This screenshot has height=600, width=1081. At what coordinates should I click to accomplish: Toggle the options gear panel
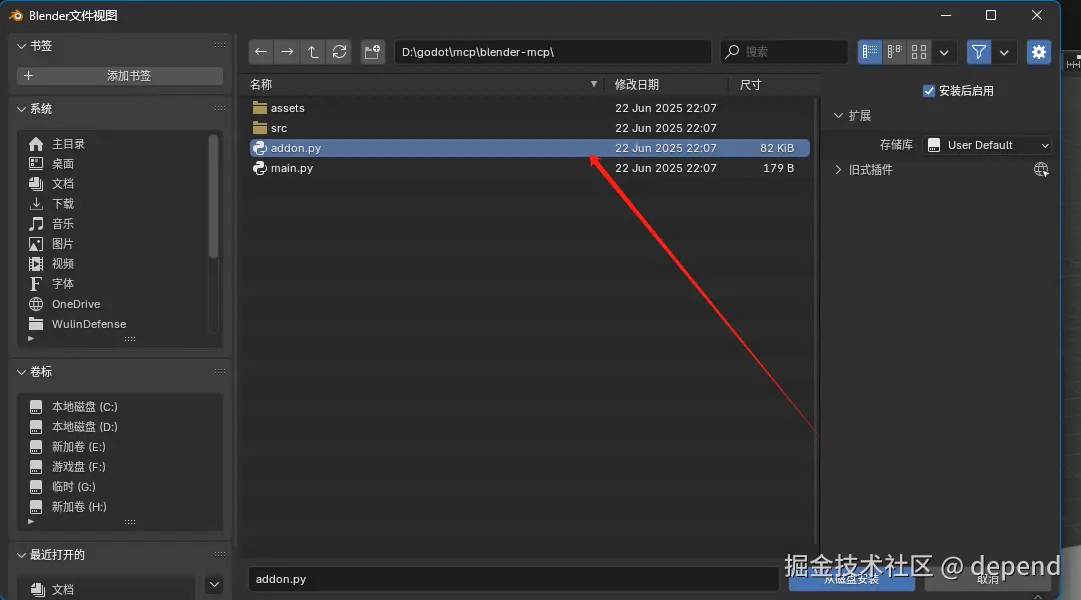(x=1039, y=52)
